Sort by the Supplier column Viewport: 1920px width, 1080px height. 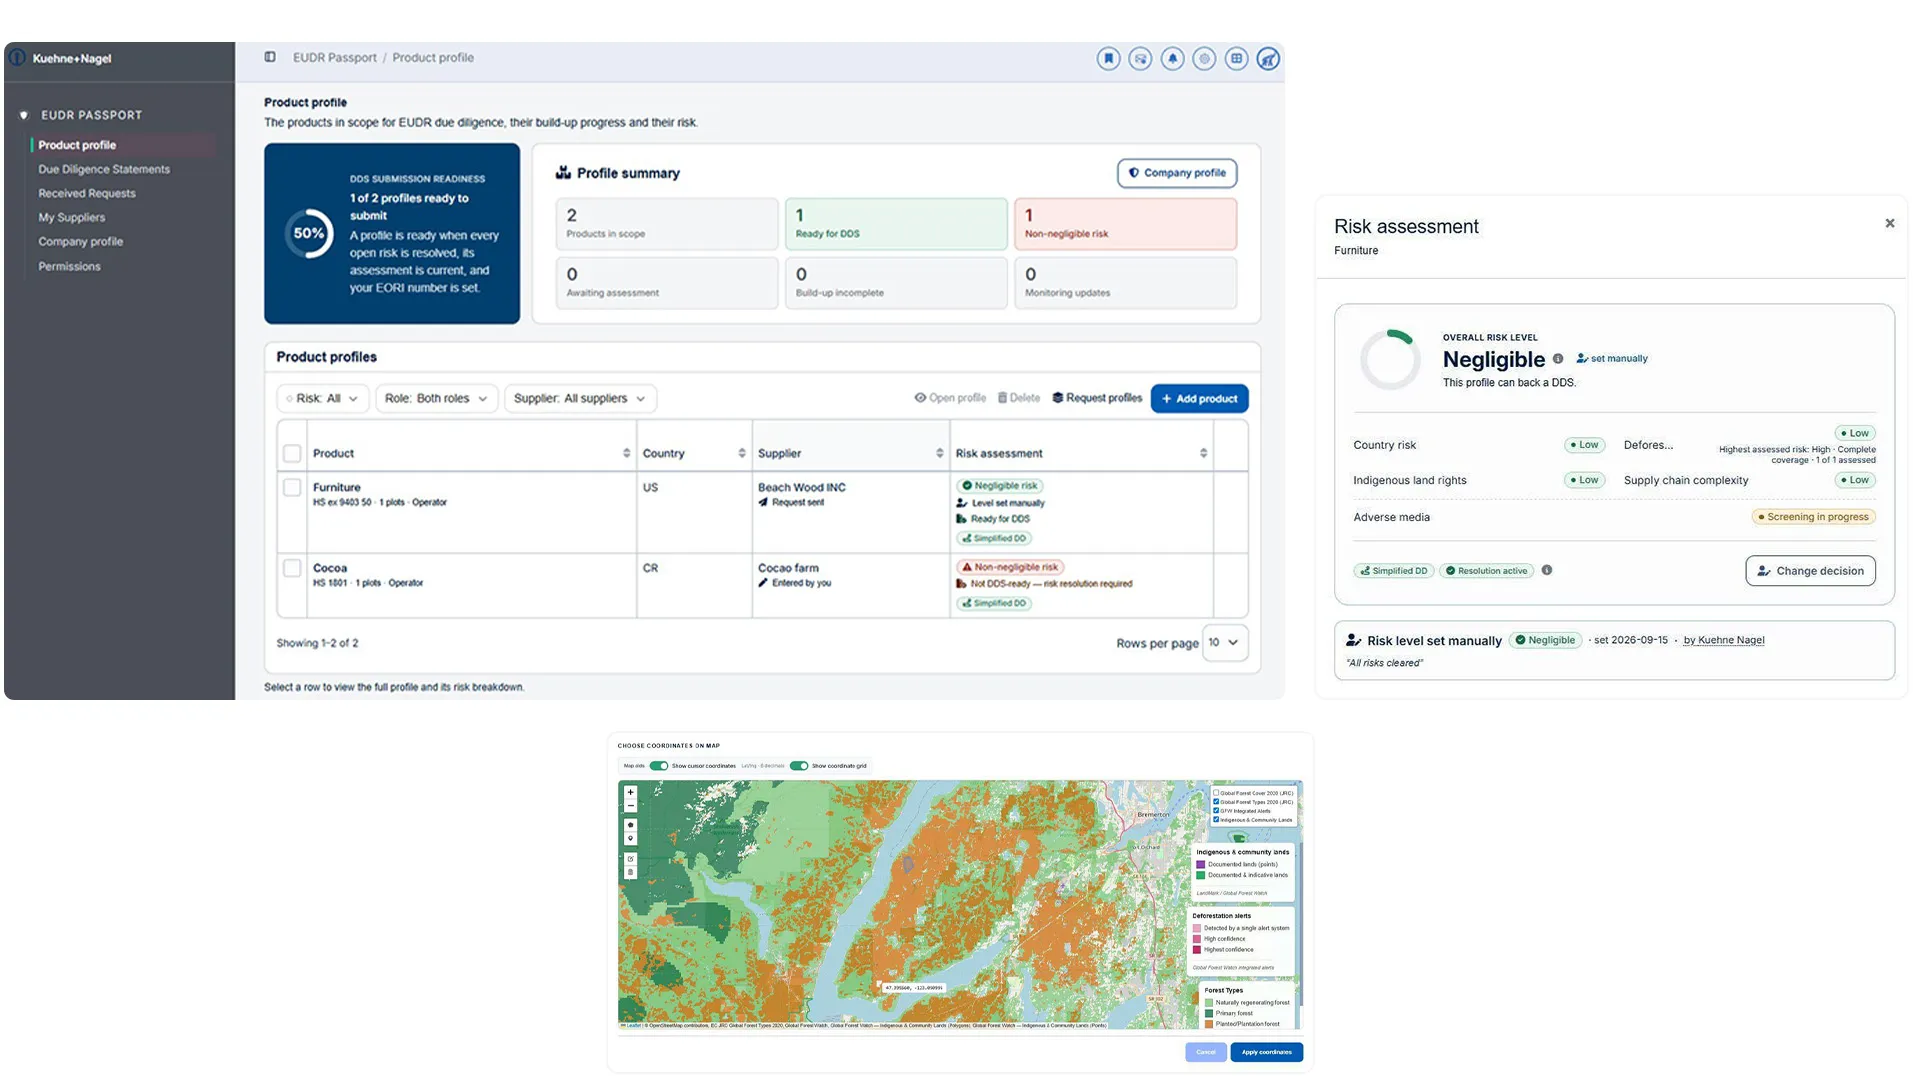(x=940, y=454)
